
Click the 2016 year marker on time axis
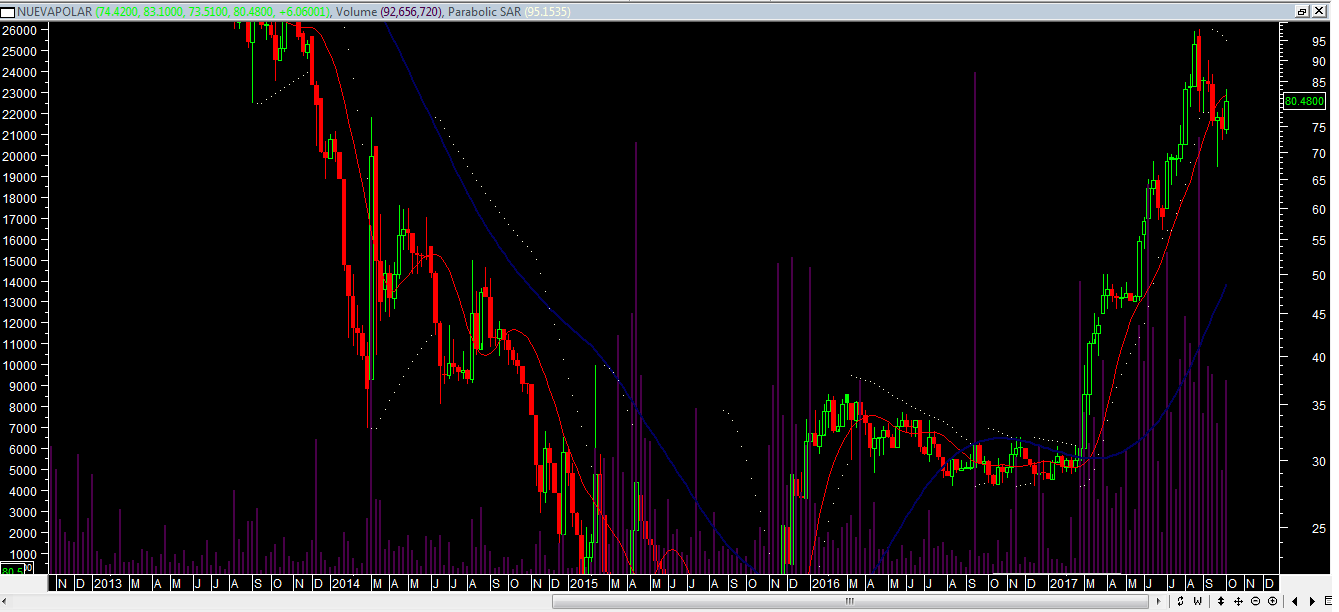coord(826,583)
